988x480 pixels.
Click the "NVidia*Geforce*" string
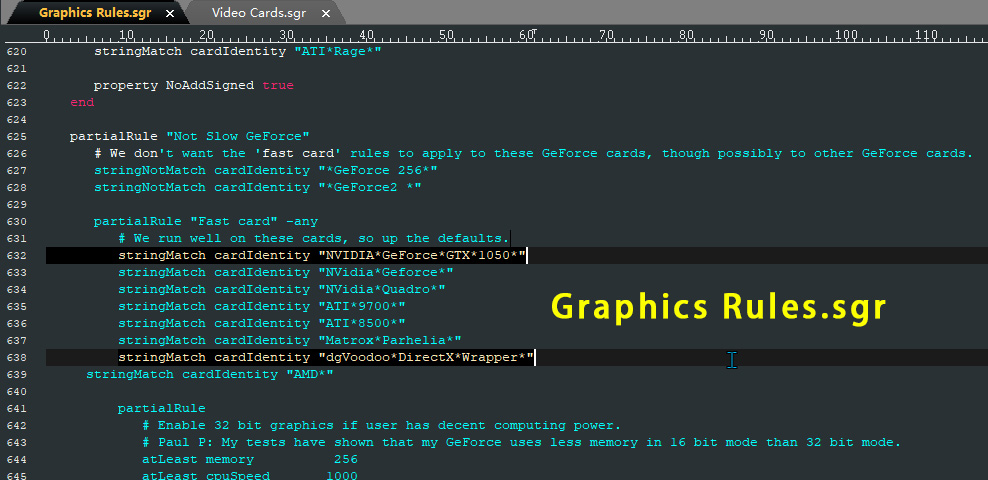386,272
